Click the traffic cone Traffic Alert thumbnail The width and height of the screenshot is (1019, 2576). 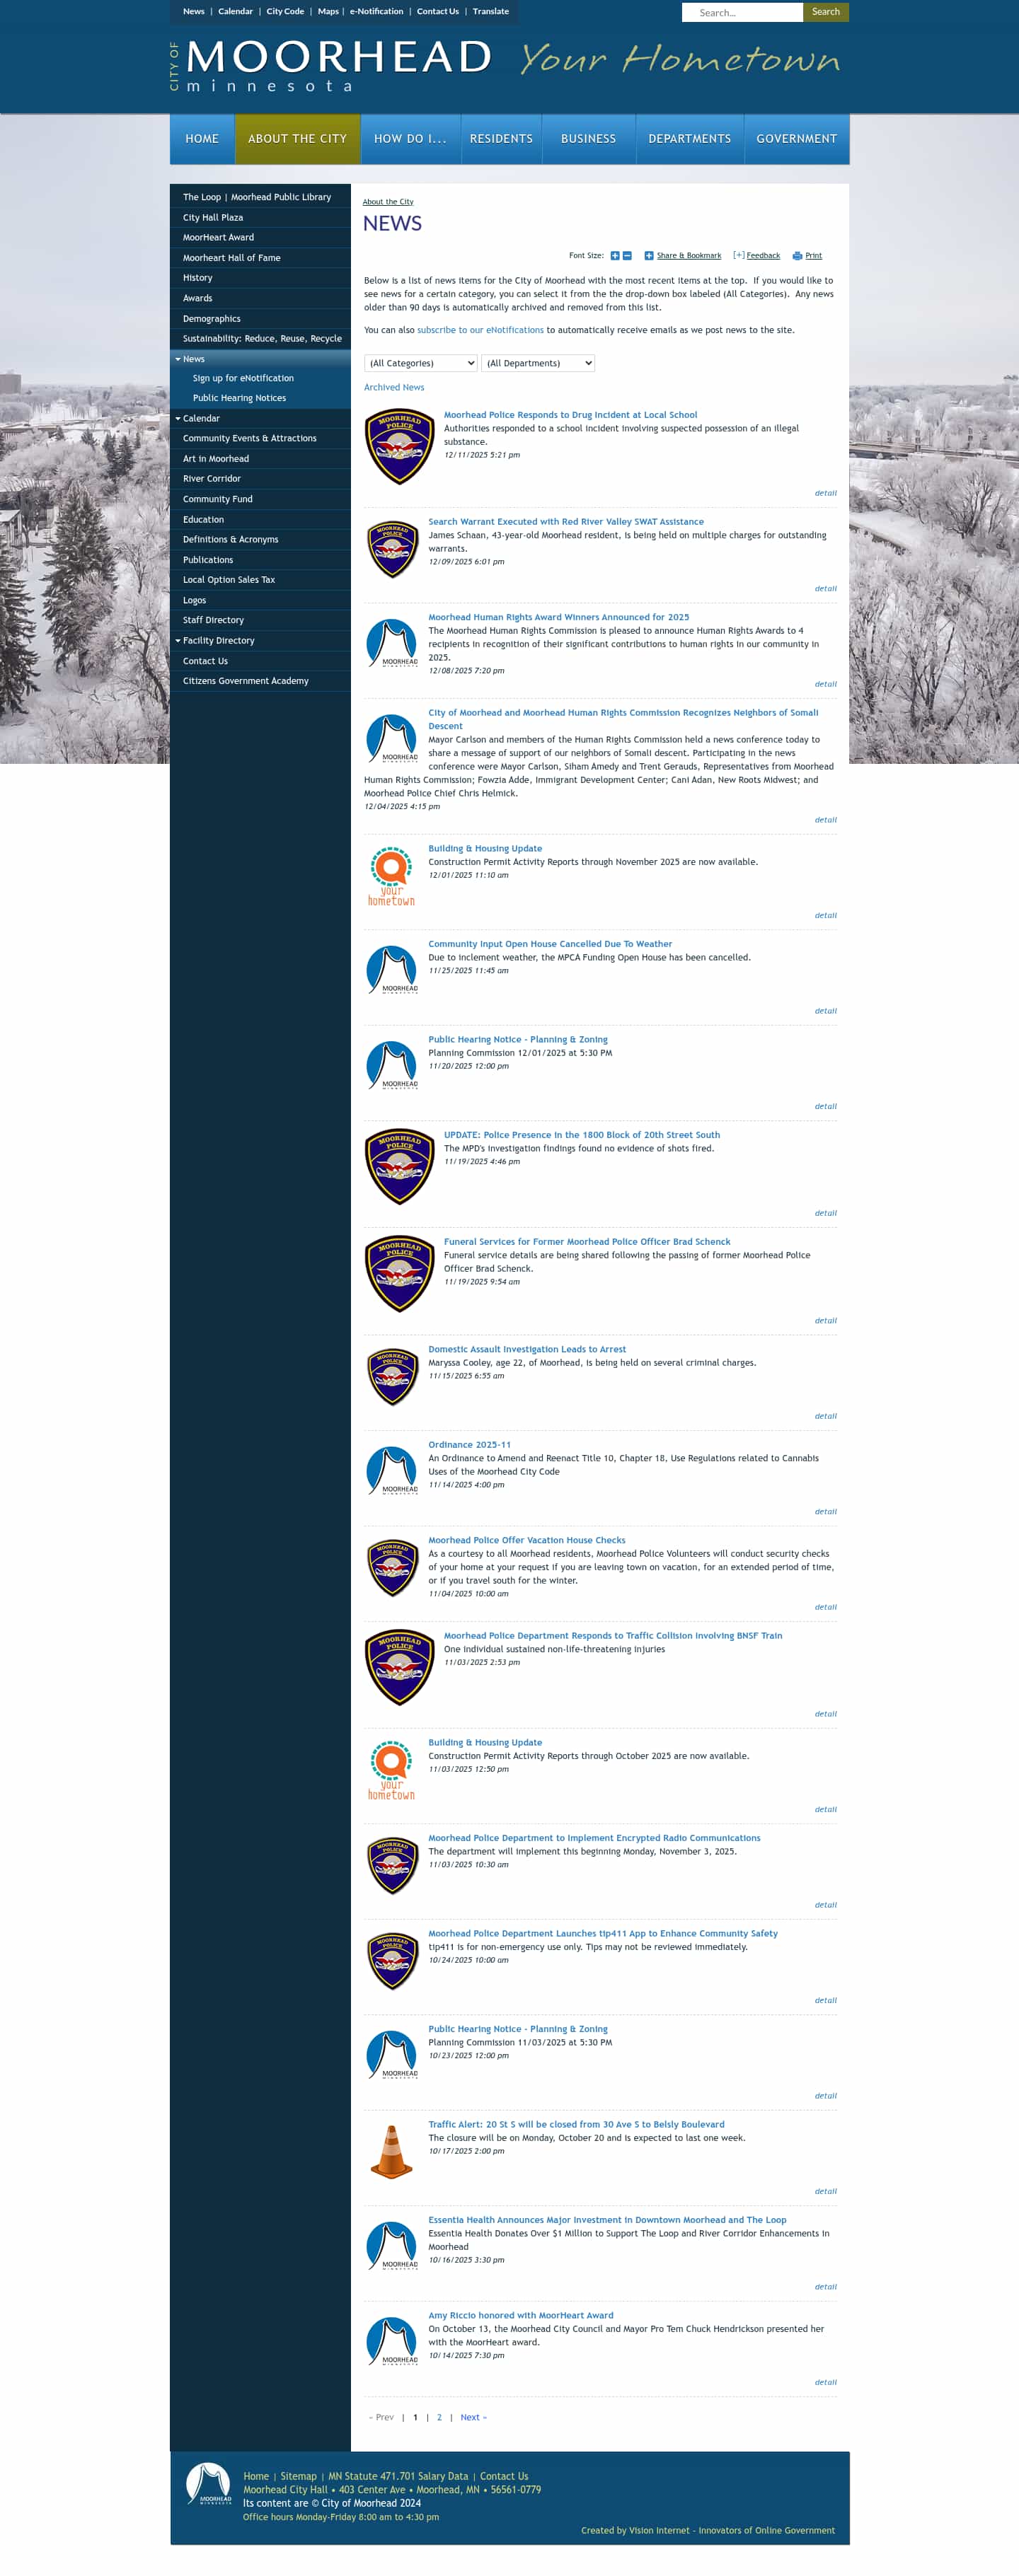[391, 2151]
